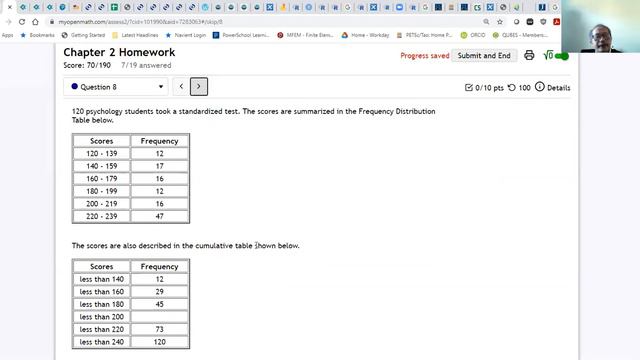640x360 pixels.
Task: Click the 'less than 180' row label
Action: click(102, 304)
